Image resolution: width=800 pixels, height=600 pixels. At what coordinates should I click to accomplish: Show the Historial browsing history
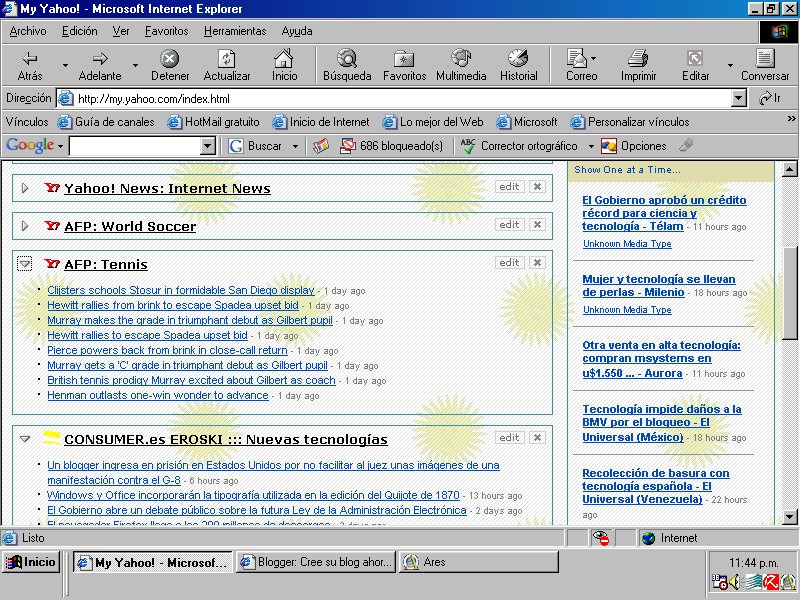pyautogui.click(x=518, y=65)
